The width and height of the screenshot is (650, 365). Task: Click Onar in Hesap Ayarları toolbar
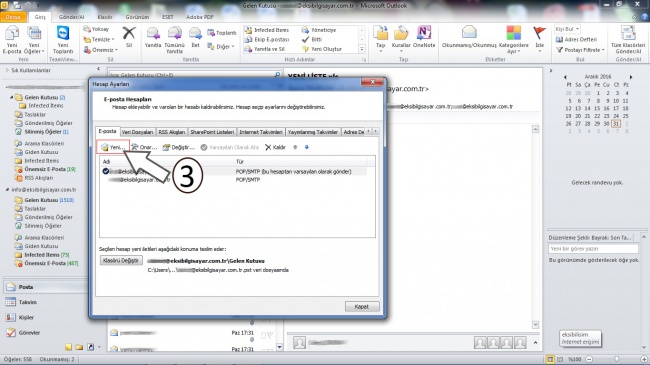point(144,147)
